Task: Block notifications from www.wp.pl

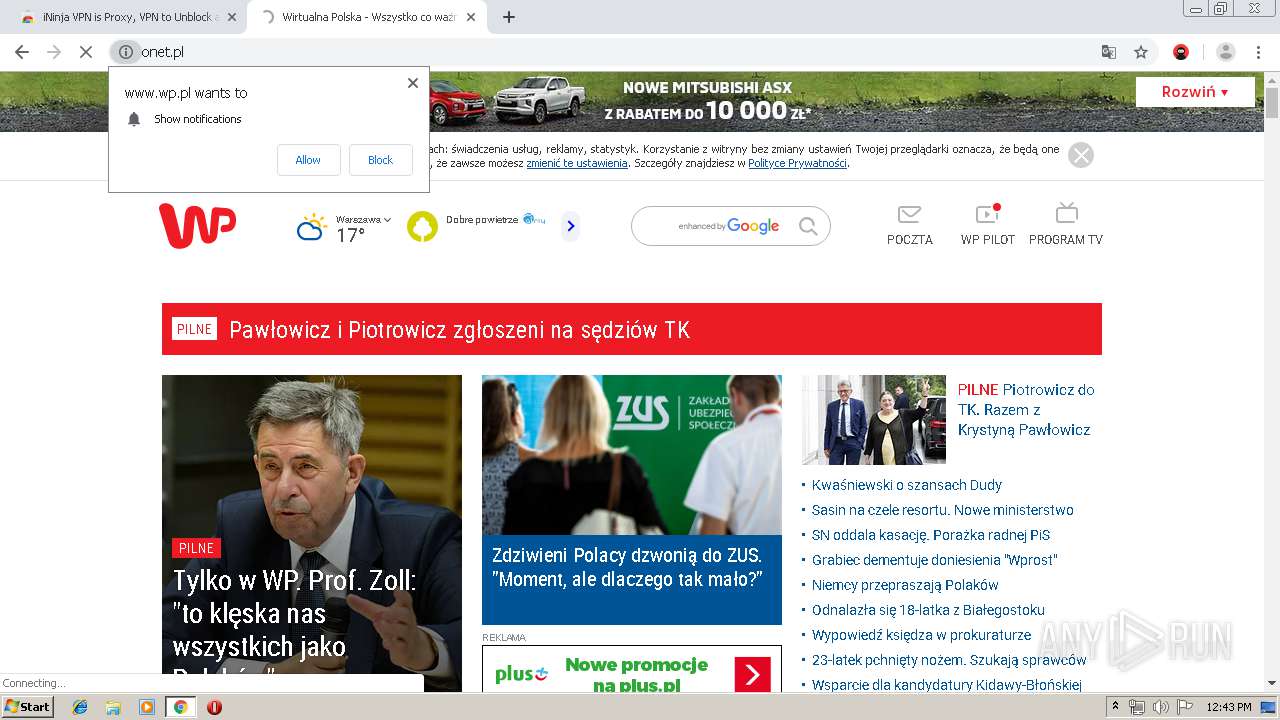Action: [x=380, y=160]
